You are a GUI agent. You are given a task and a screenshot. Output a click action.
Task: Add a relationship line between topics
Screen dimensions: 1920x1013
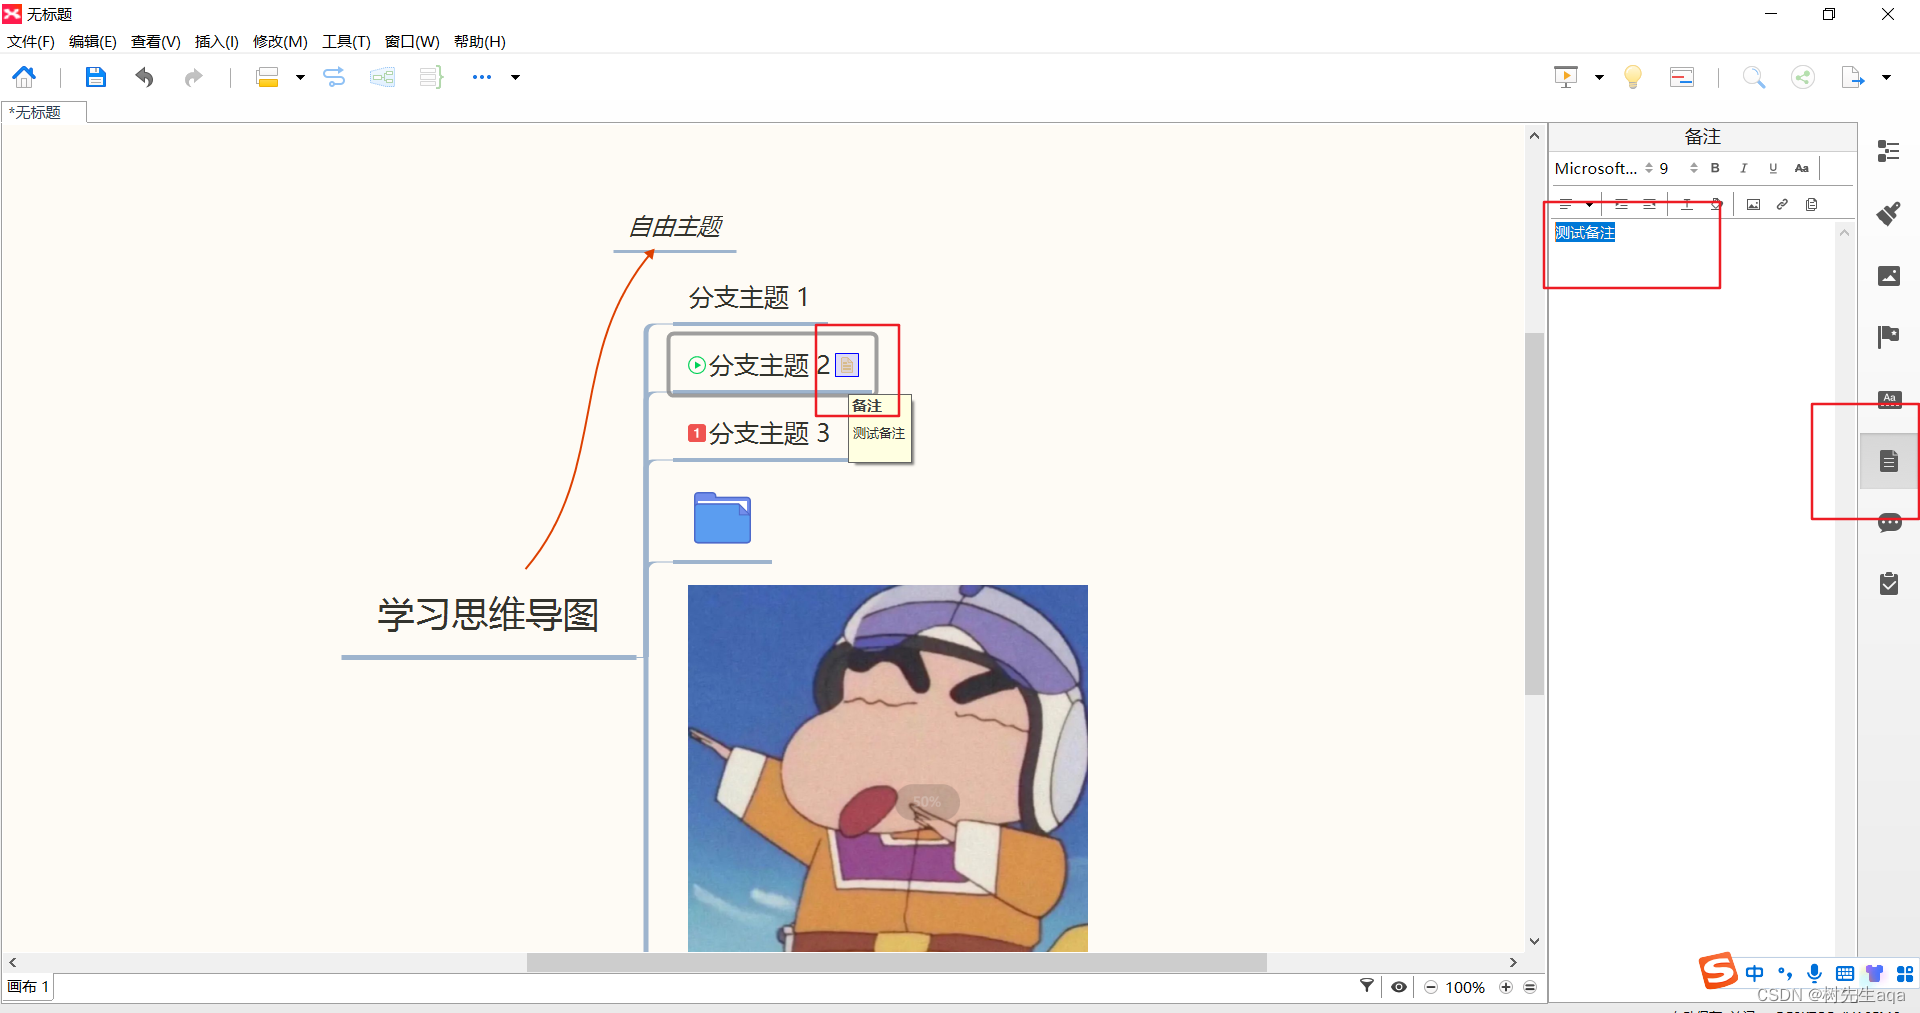coord(334,77)
